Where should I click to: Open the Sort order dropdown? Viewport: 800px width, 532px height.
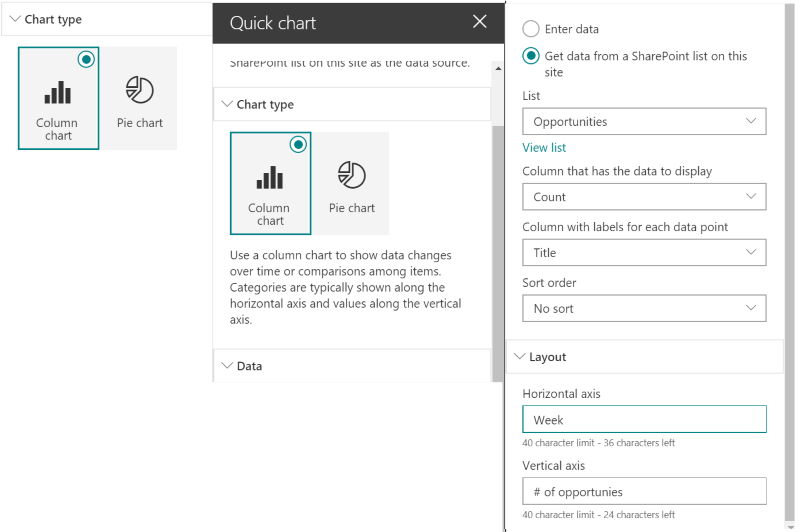(644, 309)
